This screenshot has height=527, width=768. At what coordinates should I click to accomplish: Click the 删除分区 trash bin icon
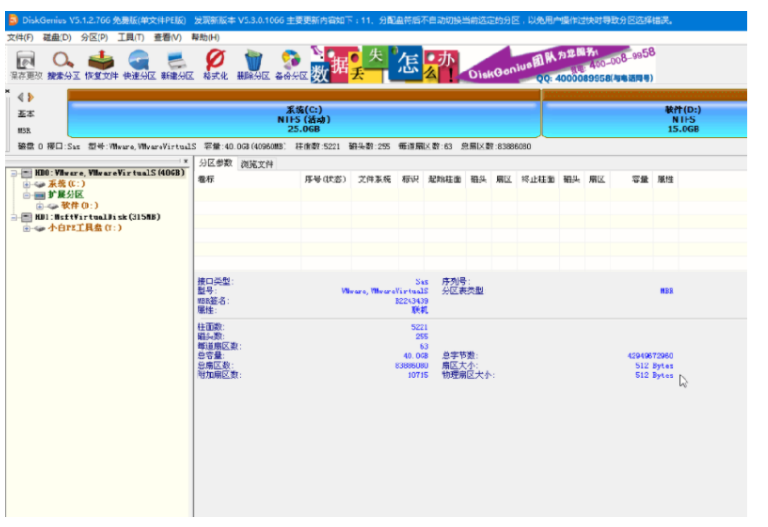[253, 65]
